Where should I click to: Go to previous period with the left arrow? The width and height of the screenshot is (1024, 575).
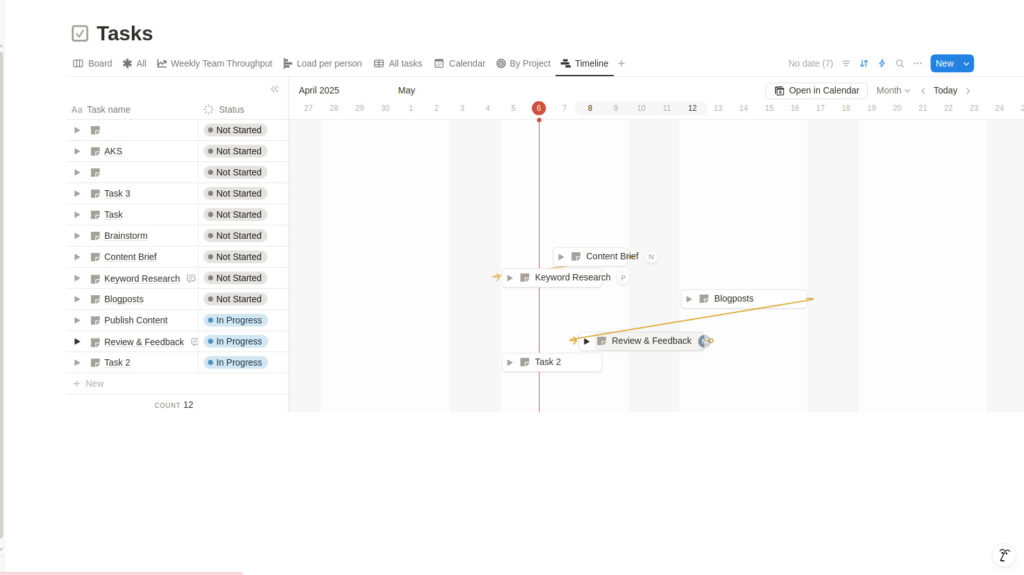click(923, 91)
